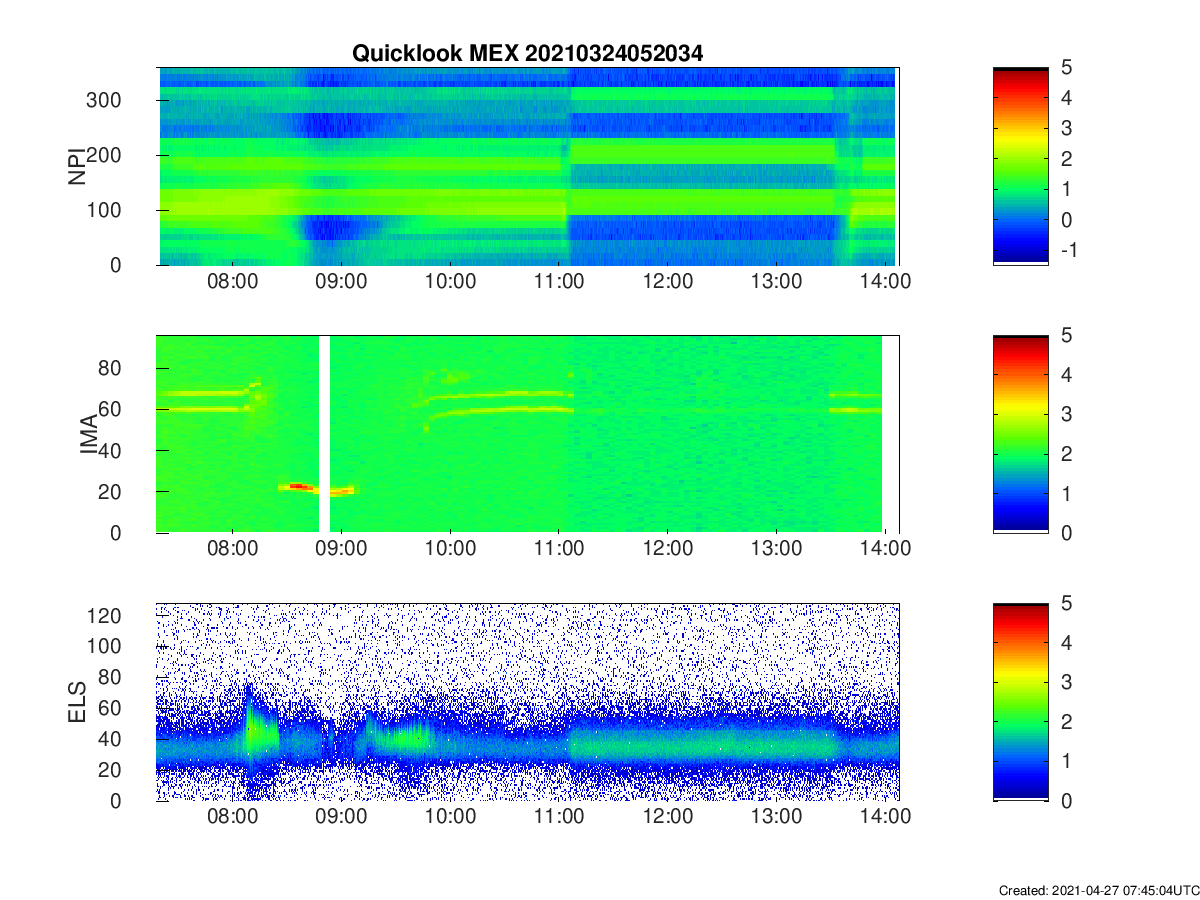Click the red hot spot in IMA plot
1200x900 pixels.
click(297, 486)
